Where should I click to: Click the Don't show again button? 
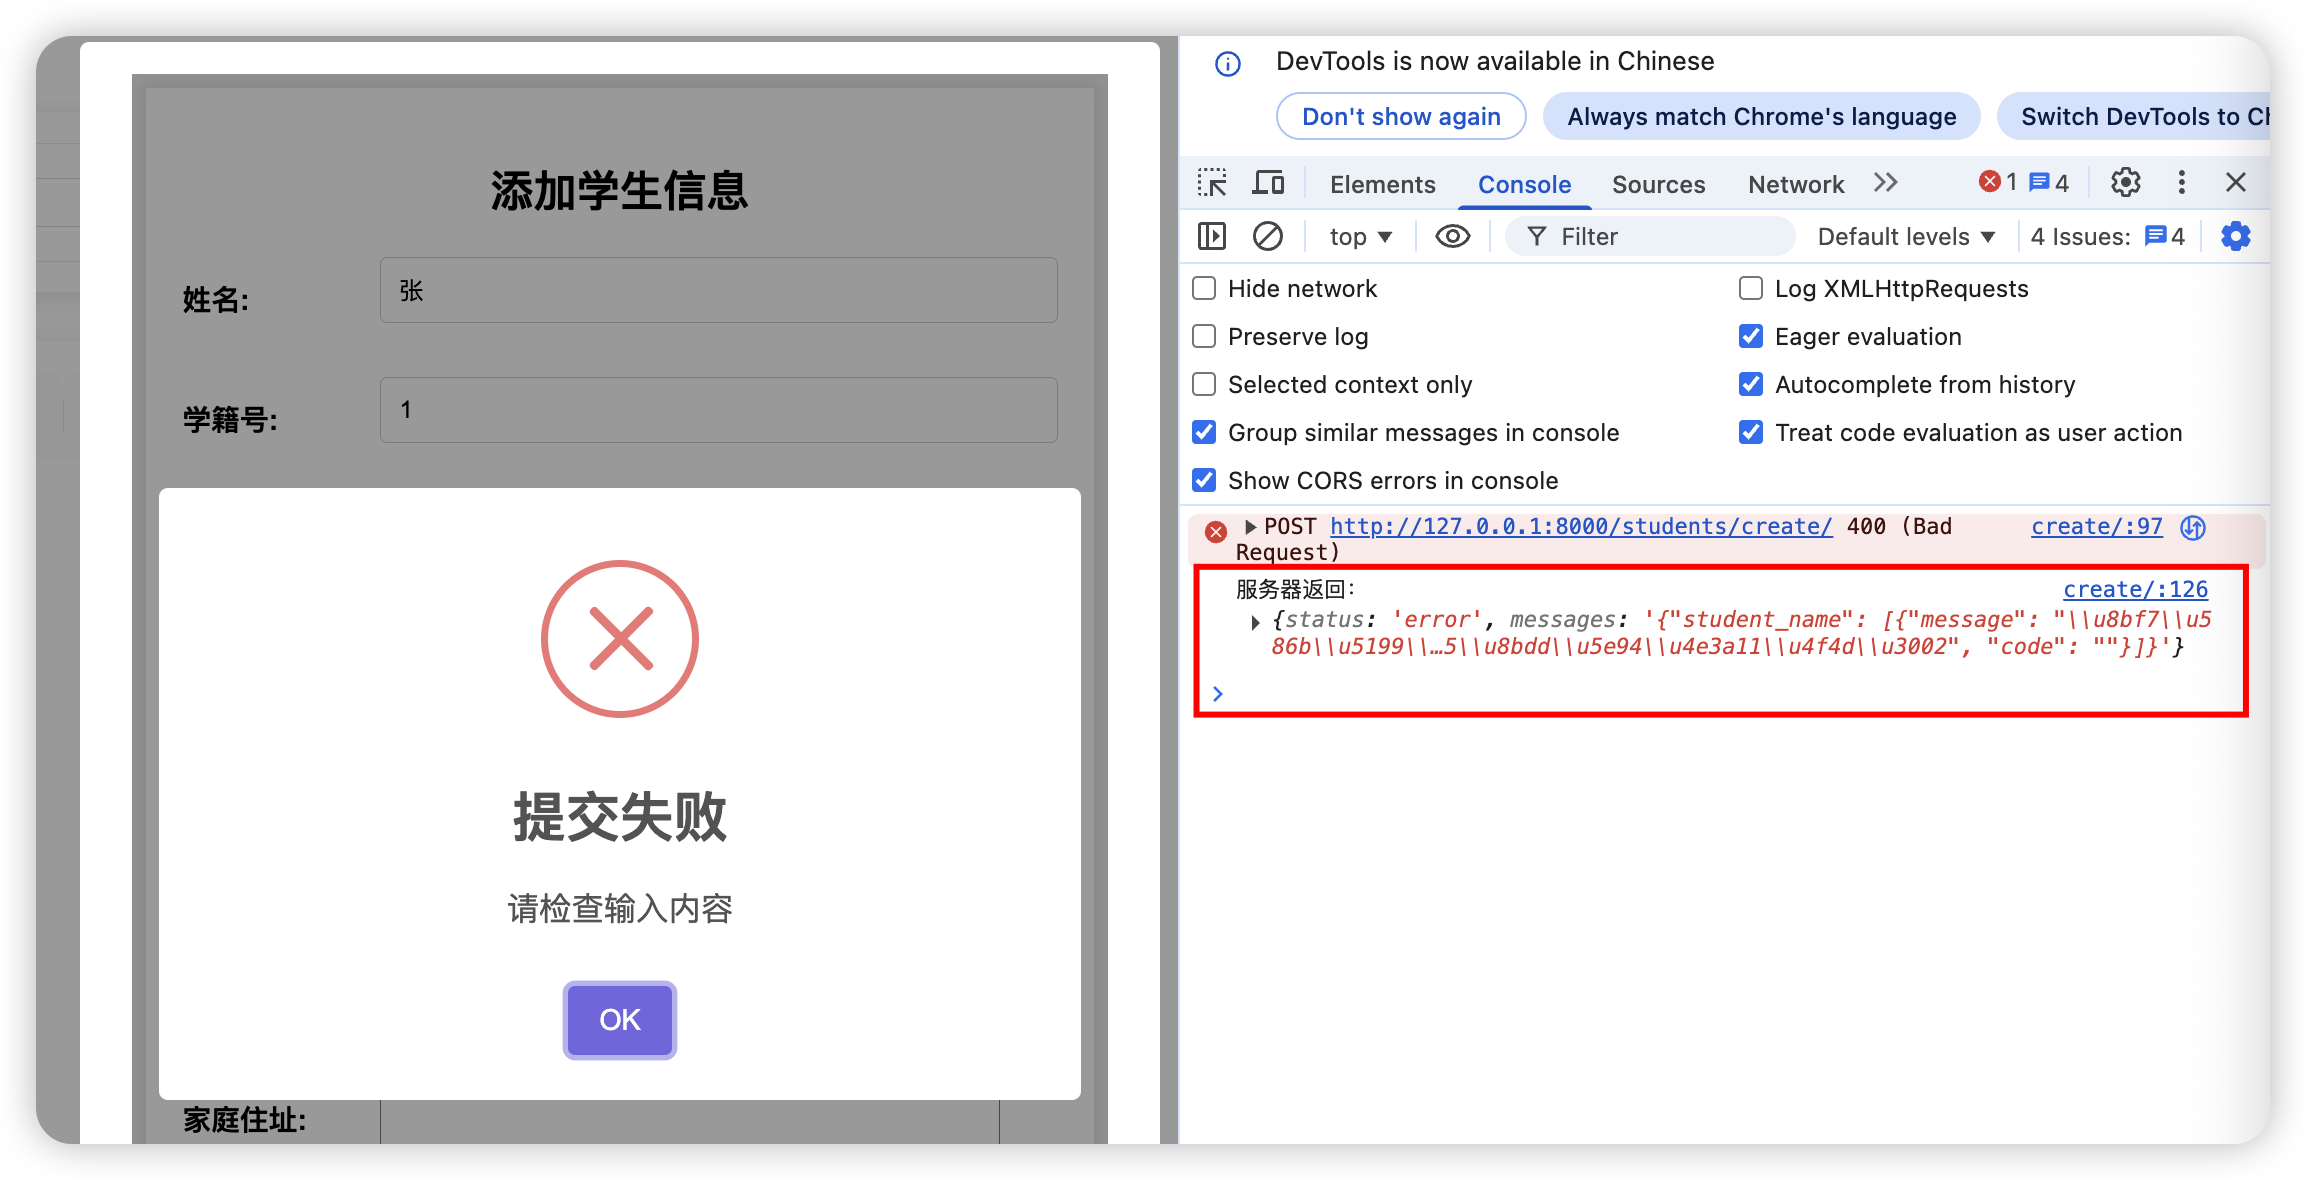tap(1400, 117)
